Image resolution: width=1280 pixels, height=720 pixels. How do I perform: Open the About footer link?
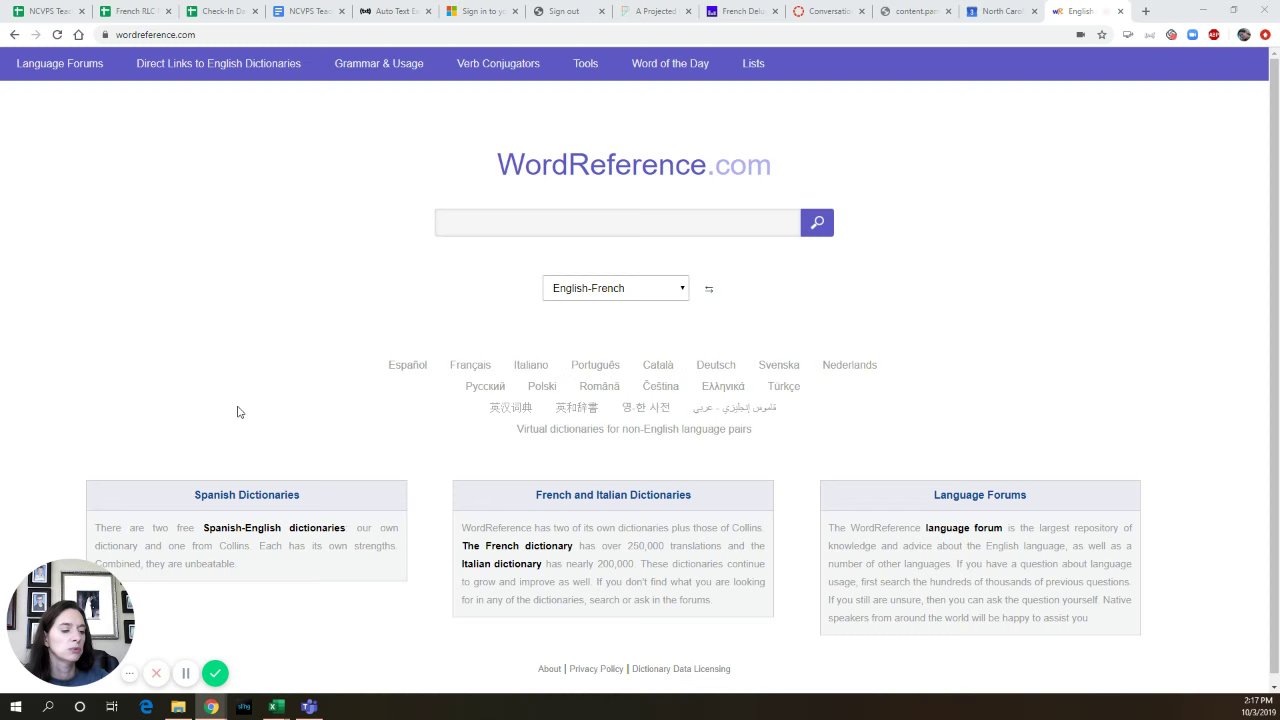pyautogui.click(x=549, y=669)
